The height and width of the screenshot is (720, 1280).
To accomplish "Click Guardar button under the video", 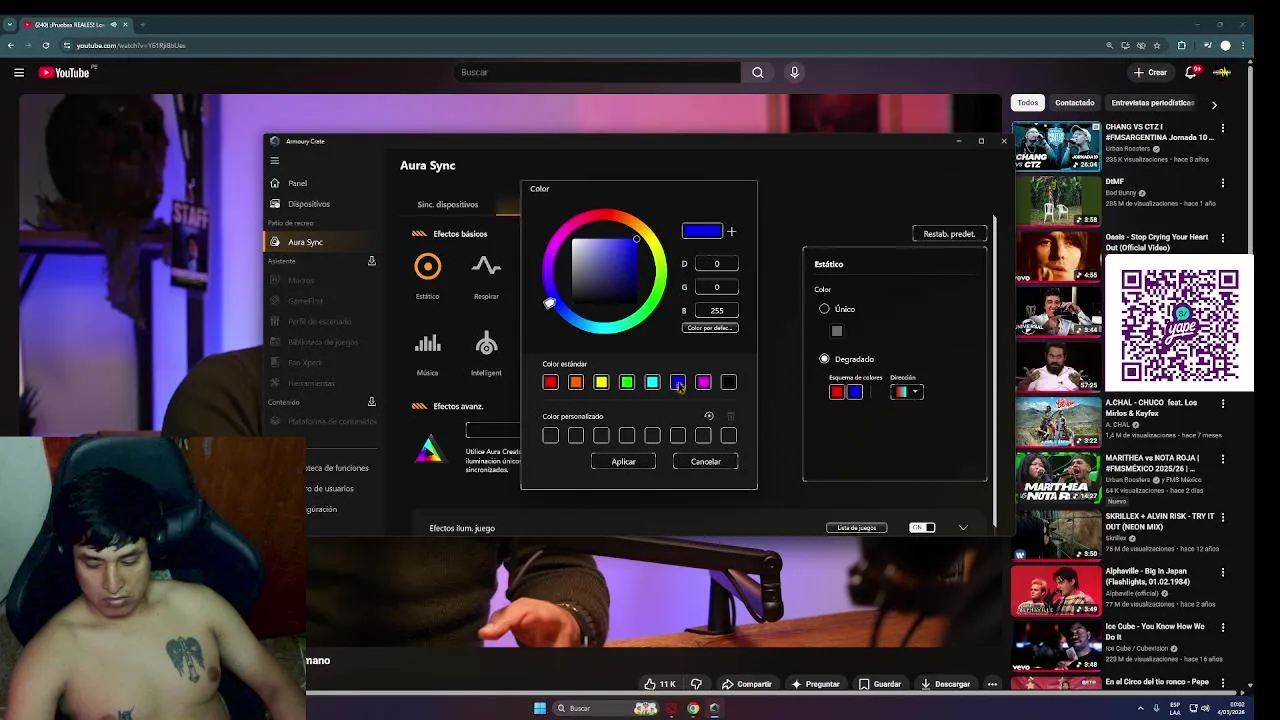I will 880,684.
